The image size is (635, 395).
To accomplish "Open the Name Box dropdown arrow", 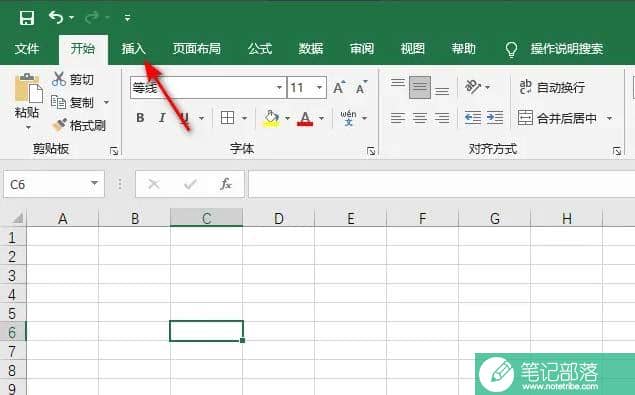I will point(94,184).
